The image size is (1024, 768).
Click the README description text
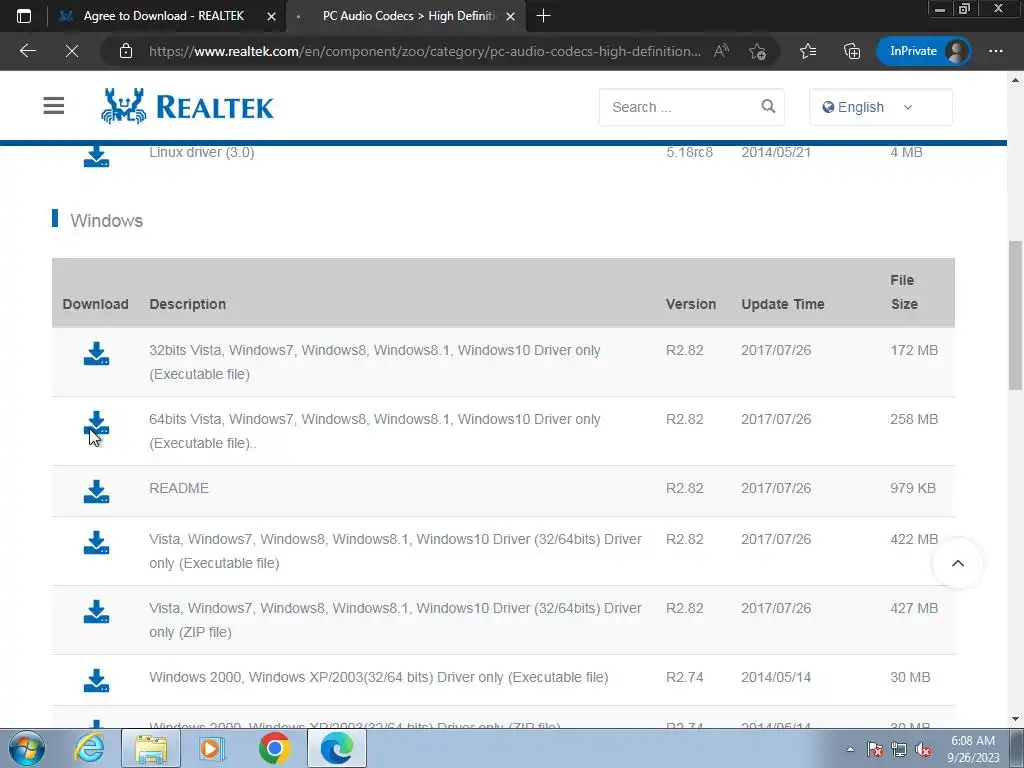coord(179,488)
